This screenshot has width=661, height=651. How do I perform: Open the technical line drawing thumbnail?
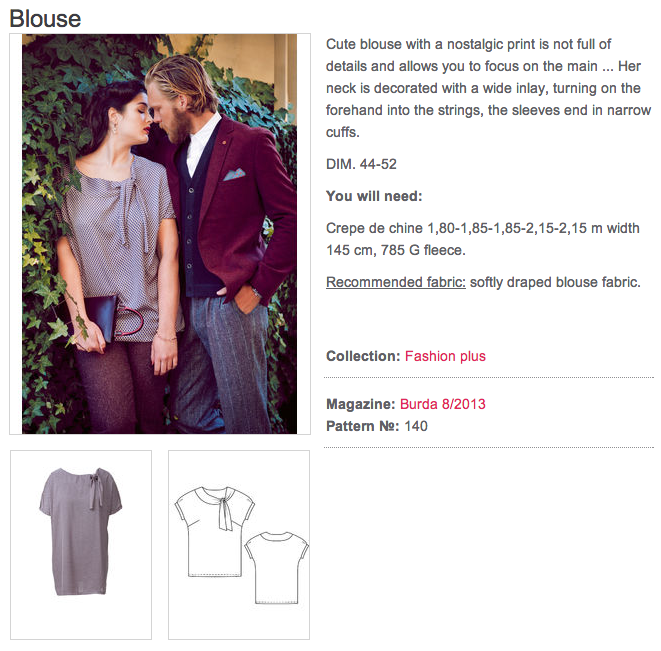coord(239,544)
